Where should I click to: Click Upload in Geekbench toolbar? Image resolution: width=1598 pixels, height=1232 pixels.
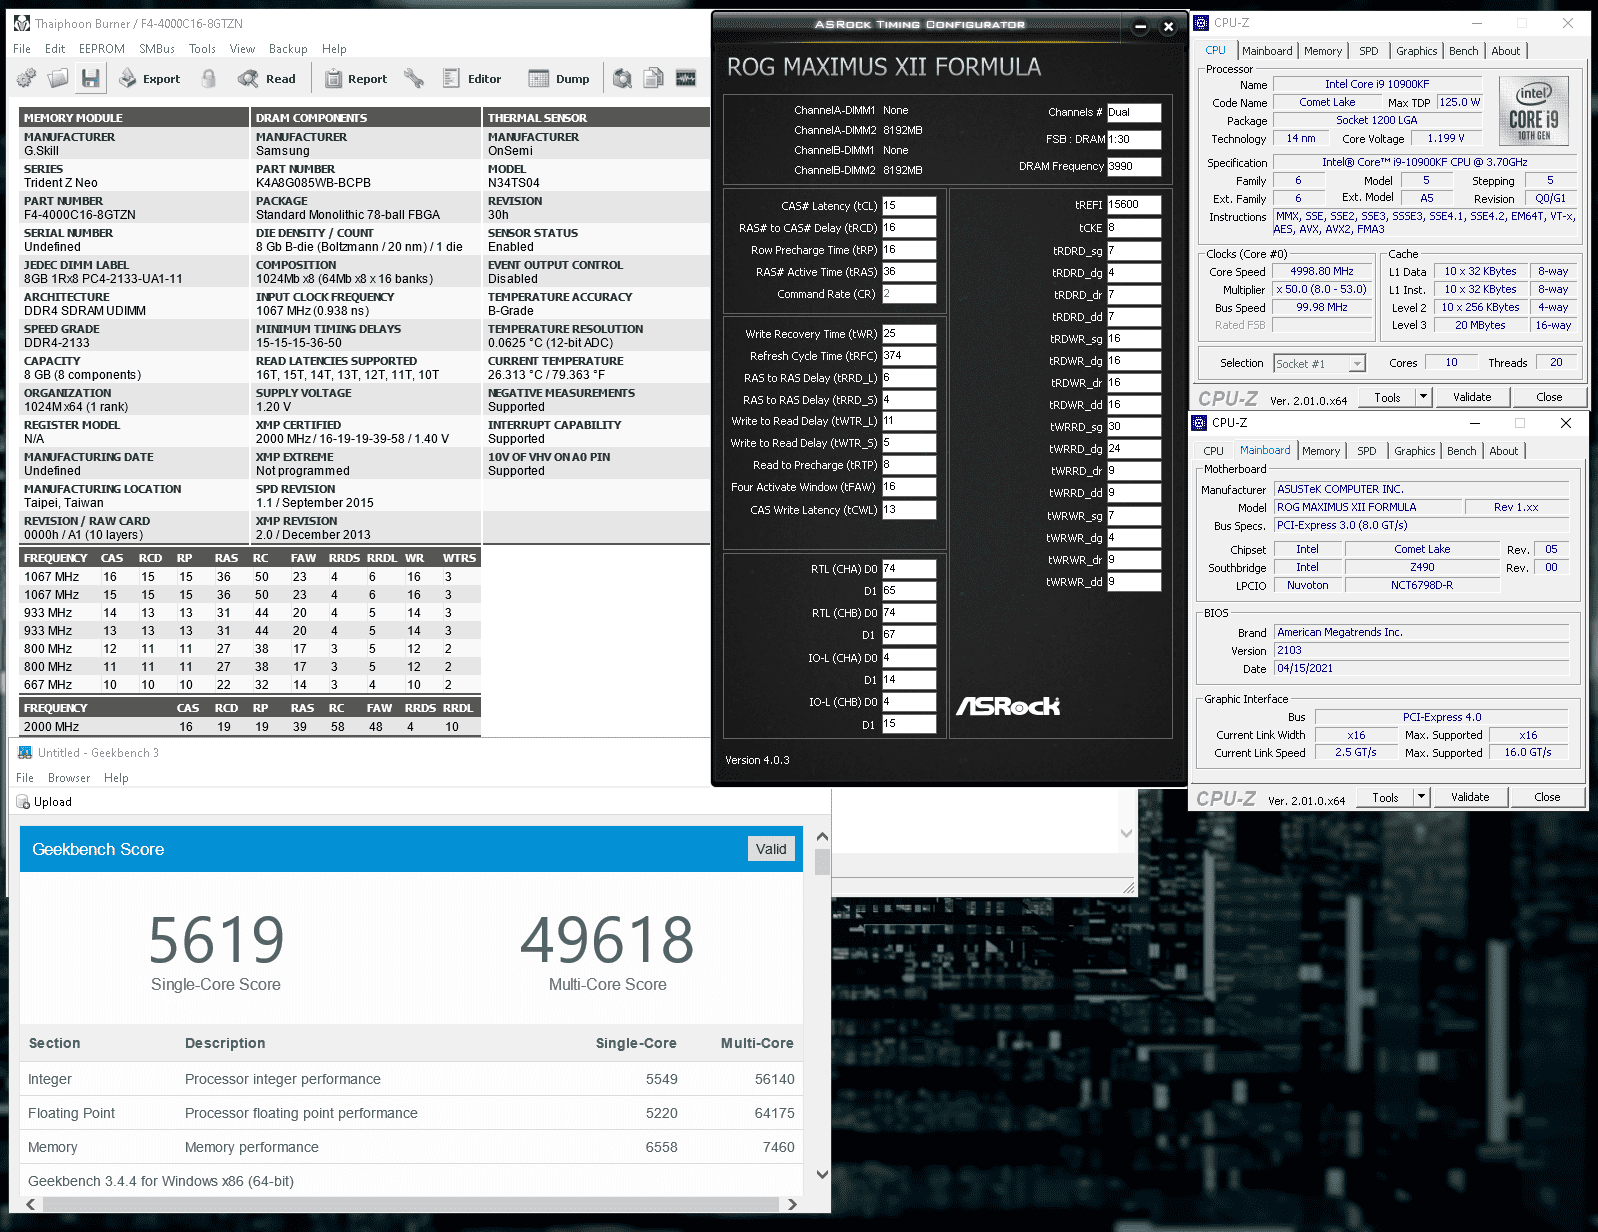[x=44, y=802]
